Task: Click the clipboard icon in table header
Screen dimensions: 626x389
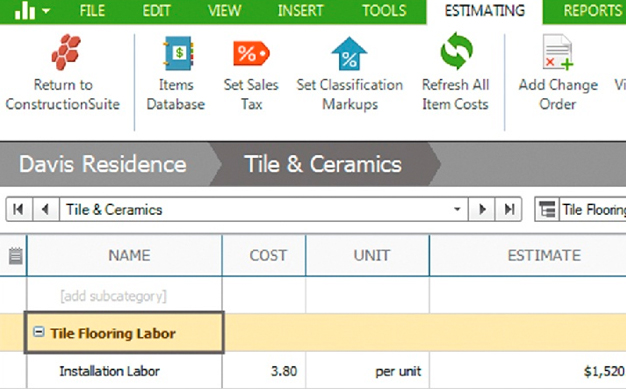Action: click(x=16, y=256)
